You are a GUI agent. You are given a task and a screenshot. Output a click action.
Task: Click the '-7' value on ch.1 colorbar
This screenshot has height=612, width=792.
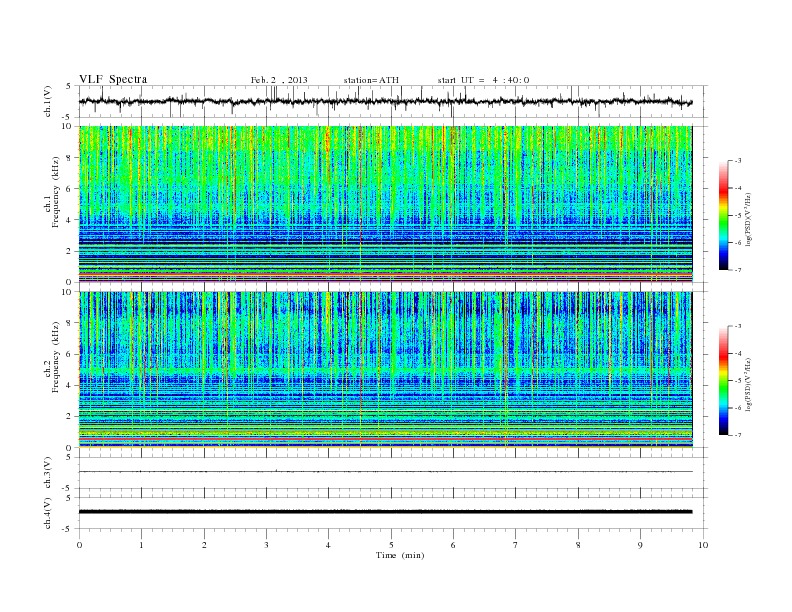[737, 270]
